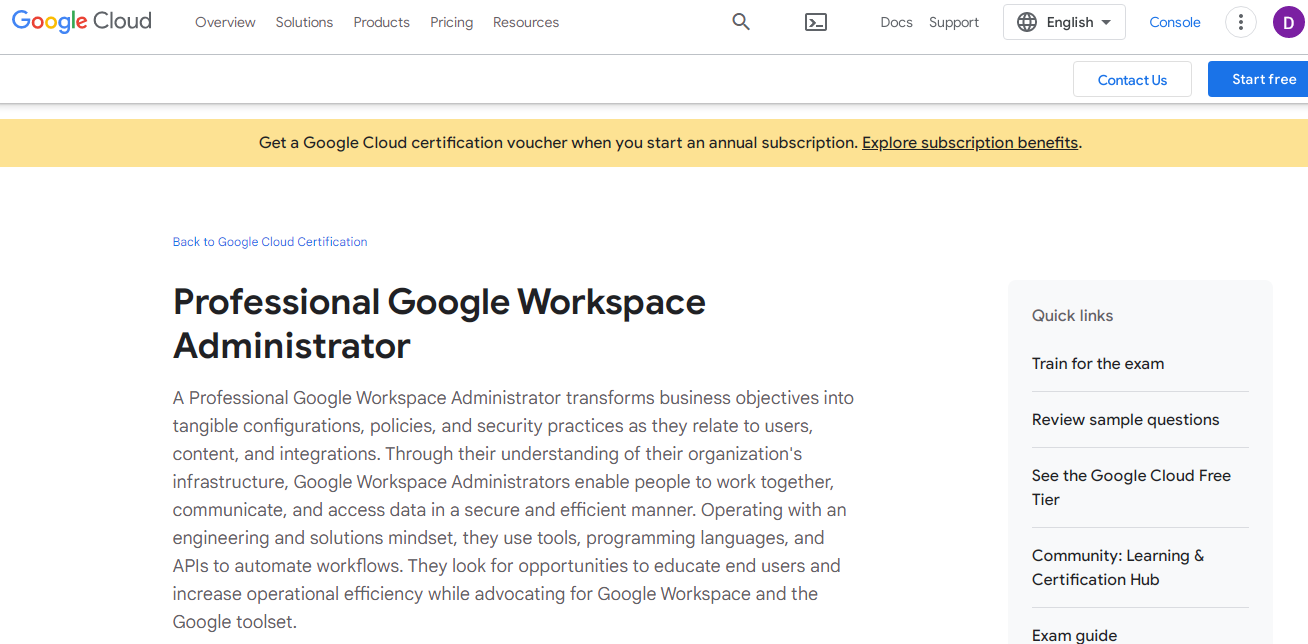1308x644 pixels.
Task: Open the Docs link
Action: 896,22
